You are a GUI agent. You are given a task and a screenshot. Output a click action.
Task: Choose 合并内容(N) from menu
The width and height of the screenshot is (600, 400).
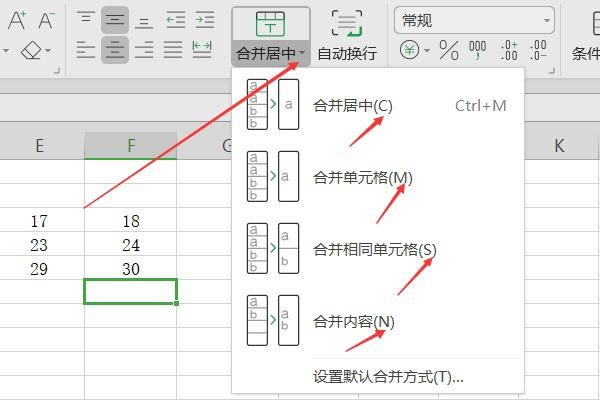coord(353,320)
